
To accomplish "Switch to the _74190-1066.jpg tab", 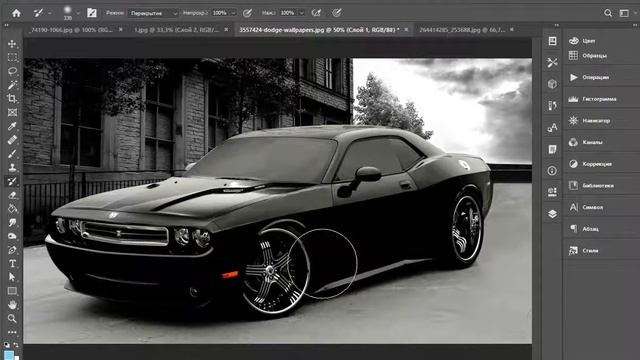I will pyautogui.click(x=72, y=30).
